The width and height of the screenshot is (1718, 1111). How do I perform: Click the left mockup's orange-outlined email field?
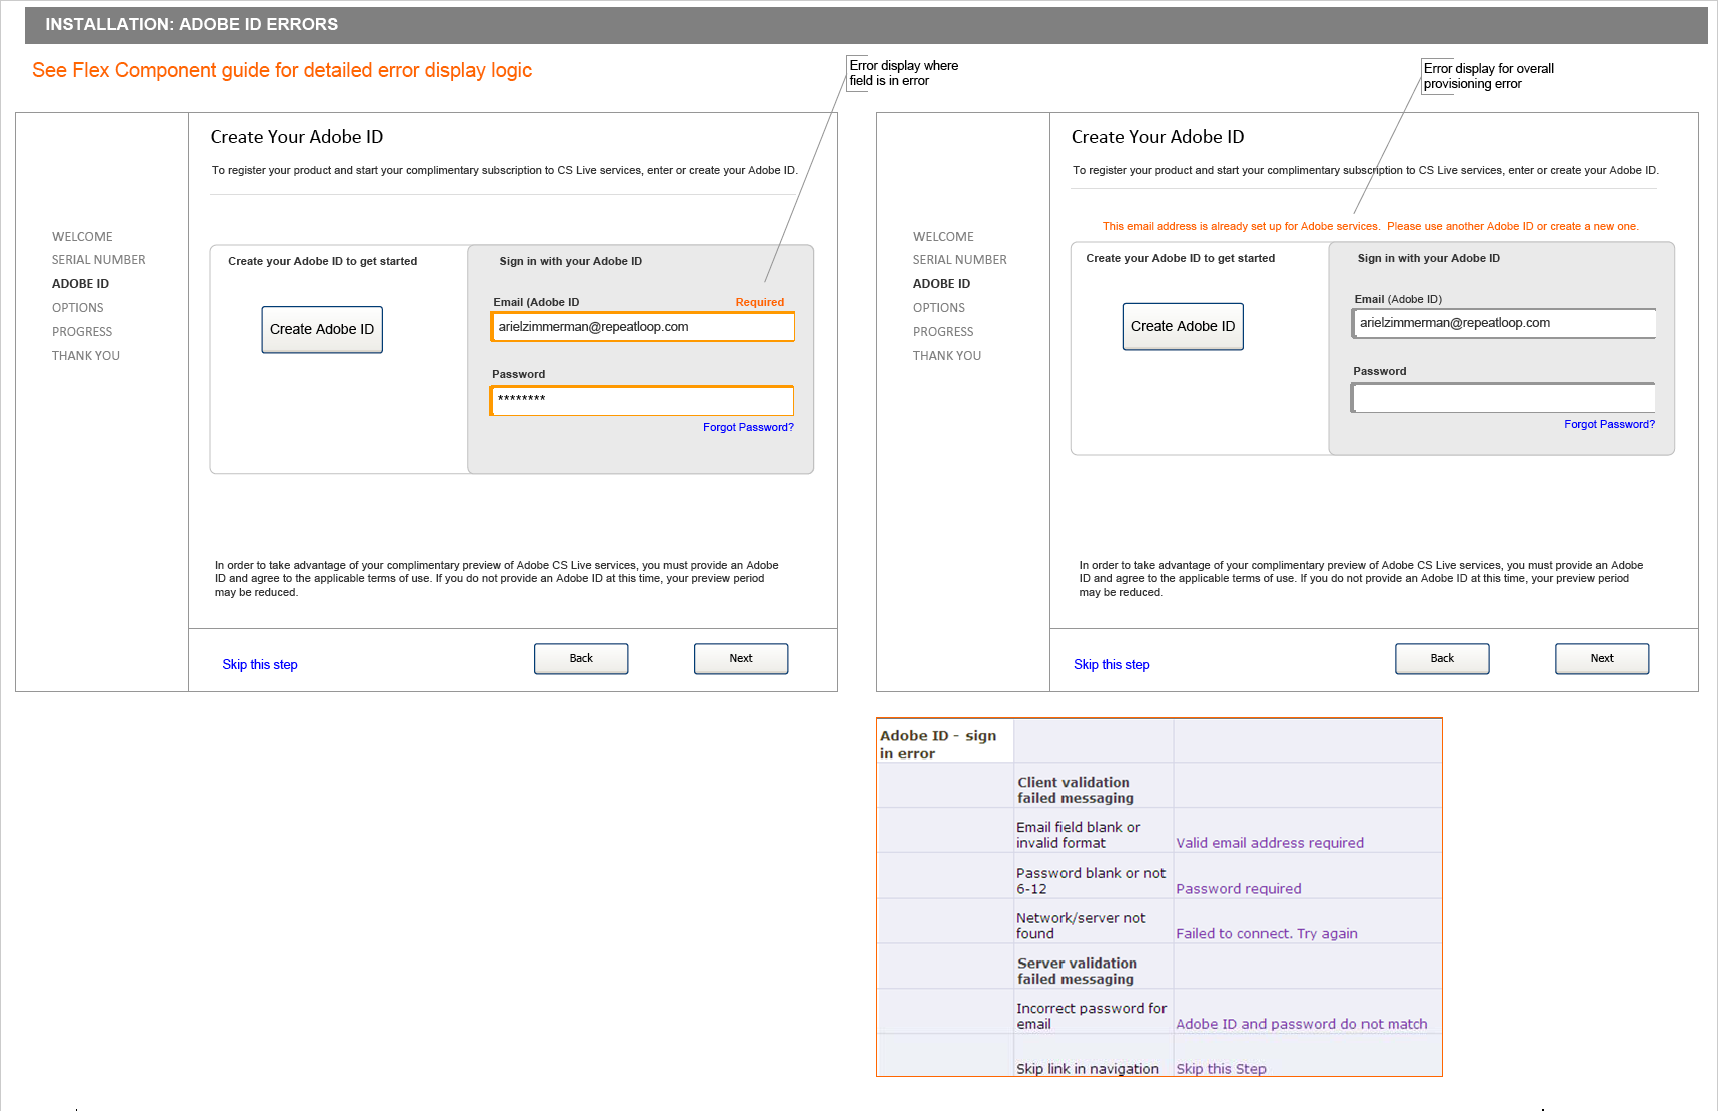click(643, 327)
